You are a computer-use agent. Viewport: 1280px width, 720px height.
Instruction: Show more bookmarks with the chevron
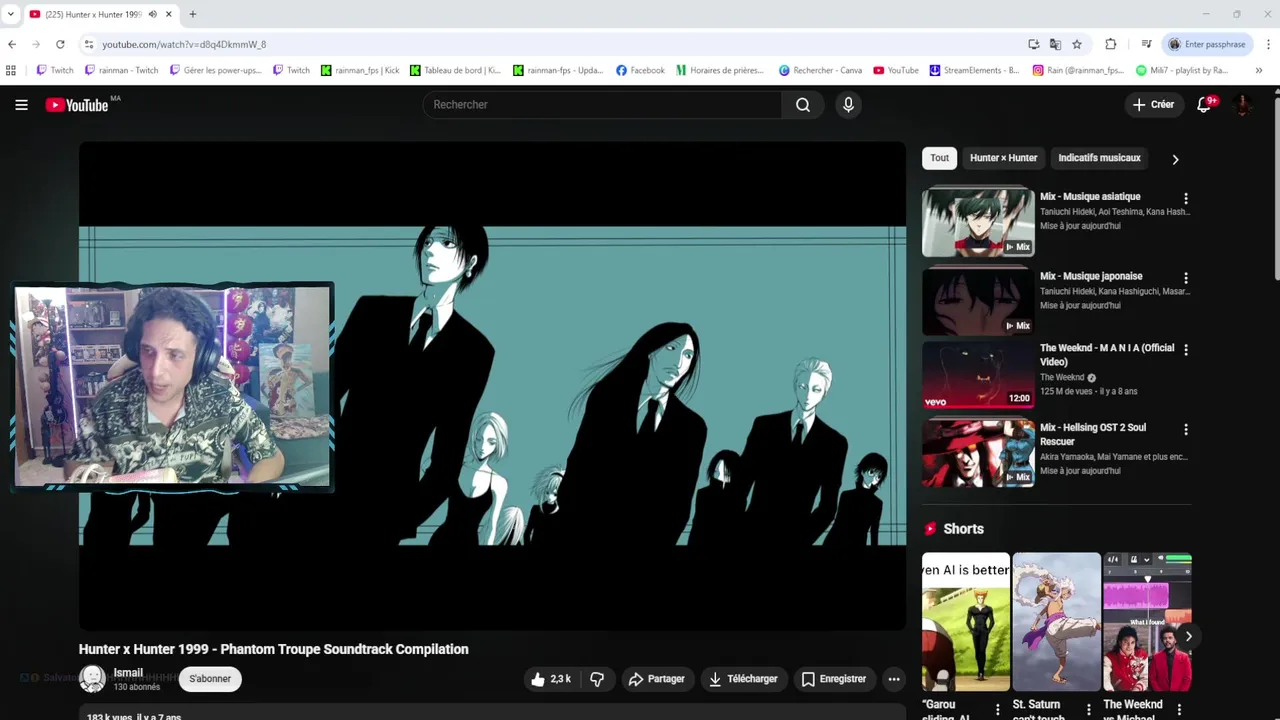click(1258, 70)
